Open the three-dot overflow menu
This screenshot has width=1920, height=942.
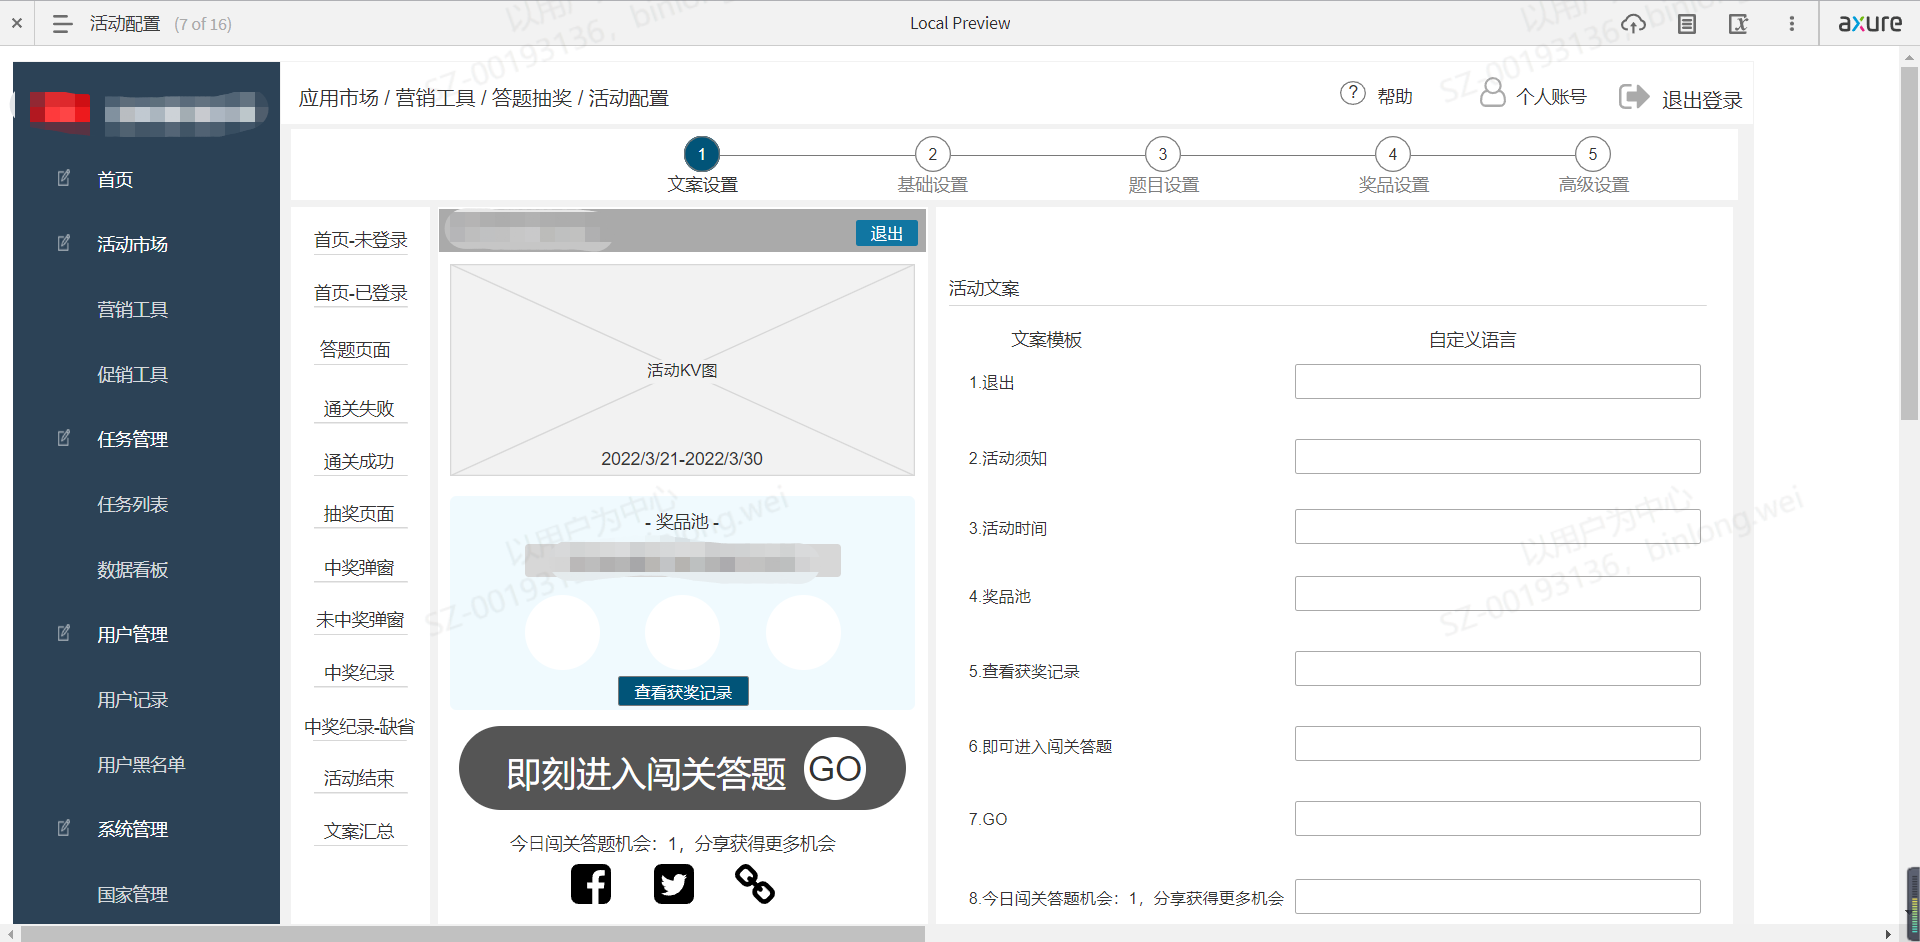pos(1792,24)
